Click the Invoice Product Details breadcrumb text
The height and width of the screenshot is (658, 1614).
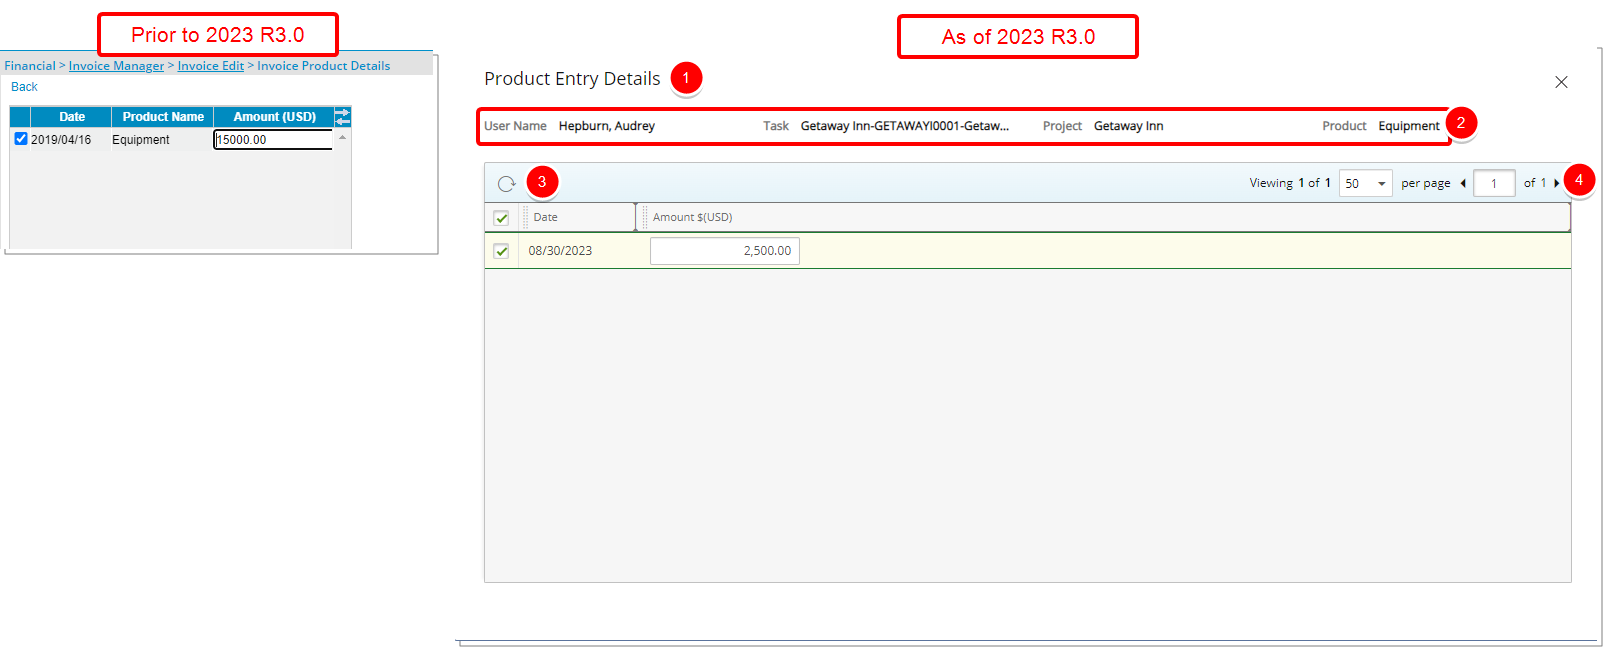point(324,66)
